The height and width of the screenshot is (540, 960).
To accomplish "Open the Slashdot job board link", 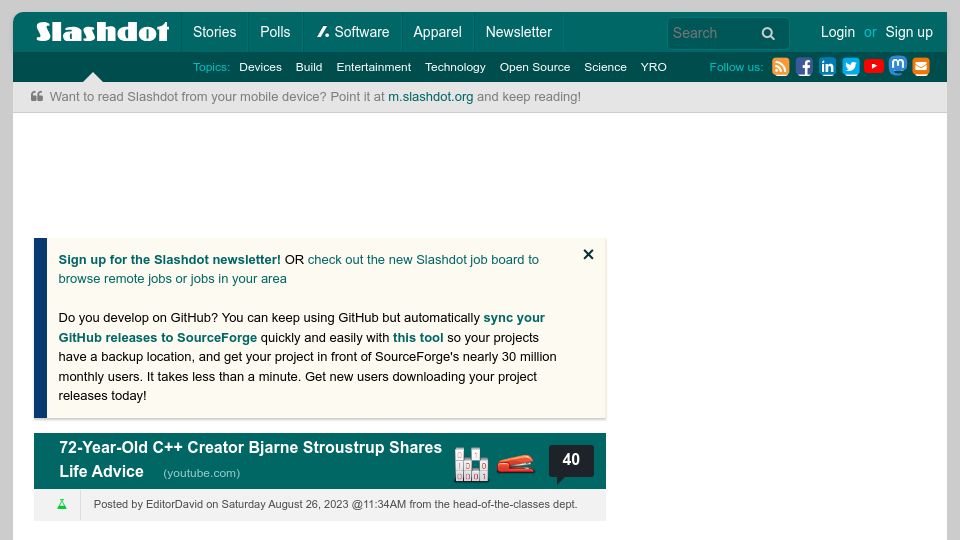I will click(298, 269).
